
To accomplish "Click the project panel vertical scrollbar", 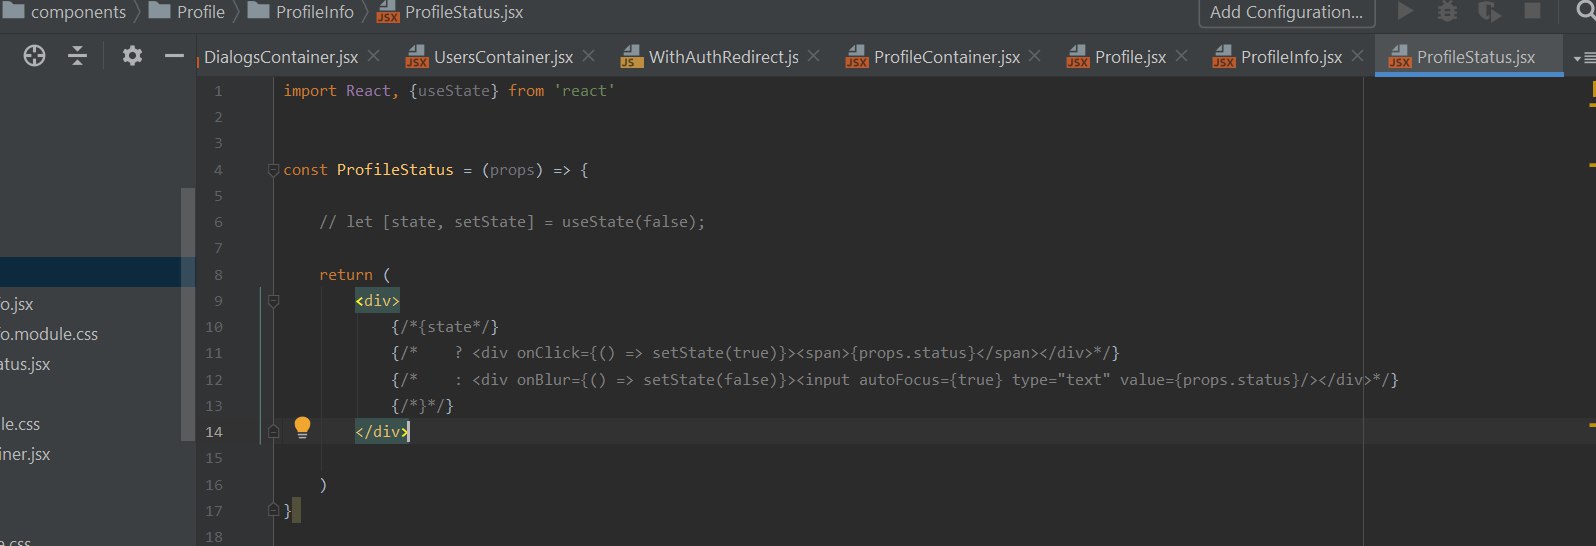I will click(188, 313).
